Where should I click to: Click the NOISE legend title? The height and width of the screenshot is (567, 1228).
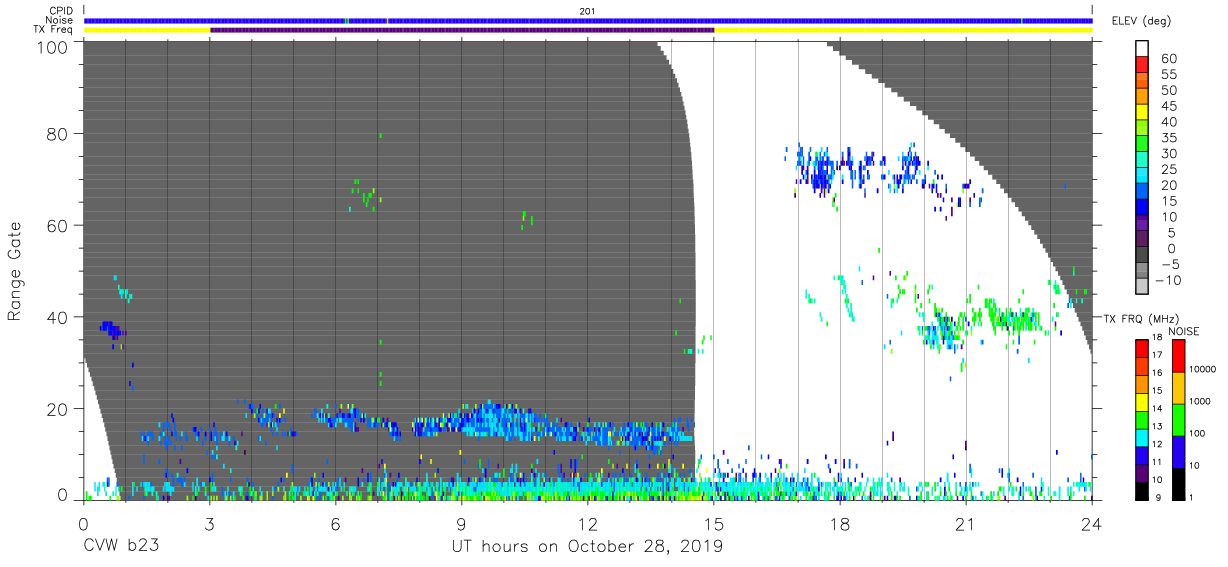(1184, 331)
